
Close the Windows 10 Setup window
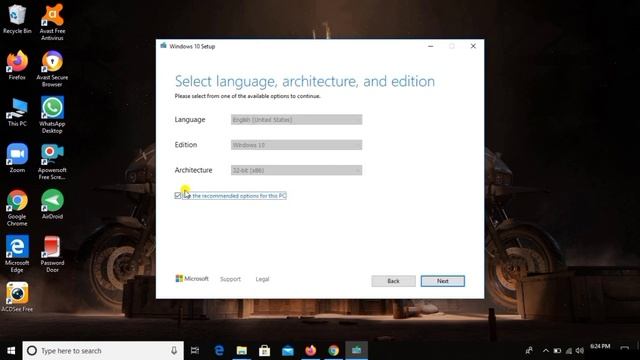(x=473, y=46)
